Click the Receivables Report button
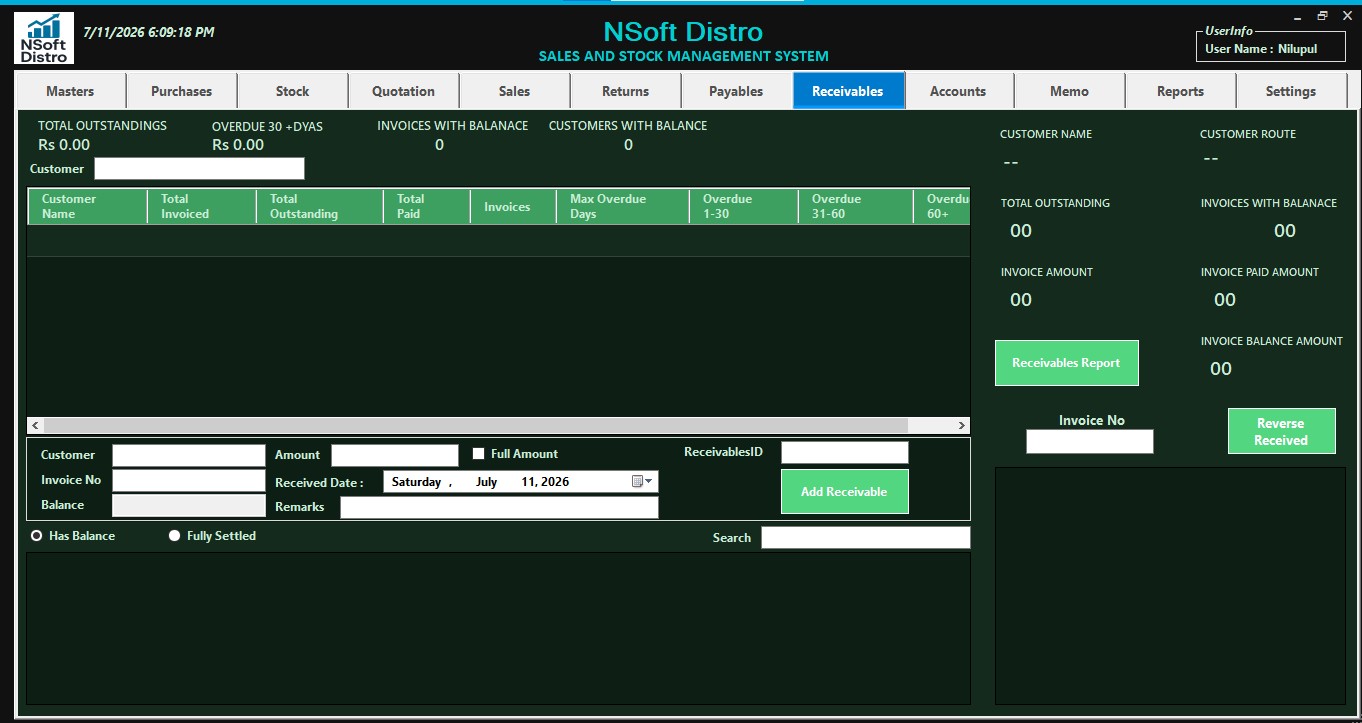 pyautogui.click(x=1066, y=363)
